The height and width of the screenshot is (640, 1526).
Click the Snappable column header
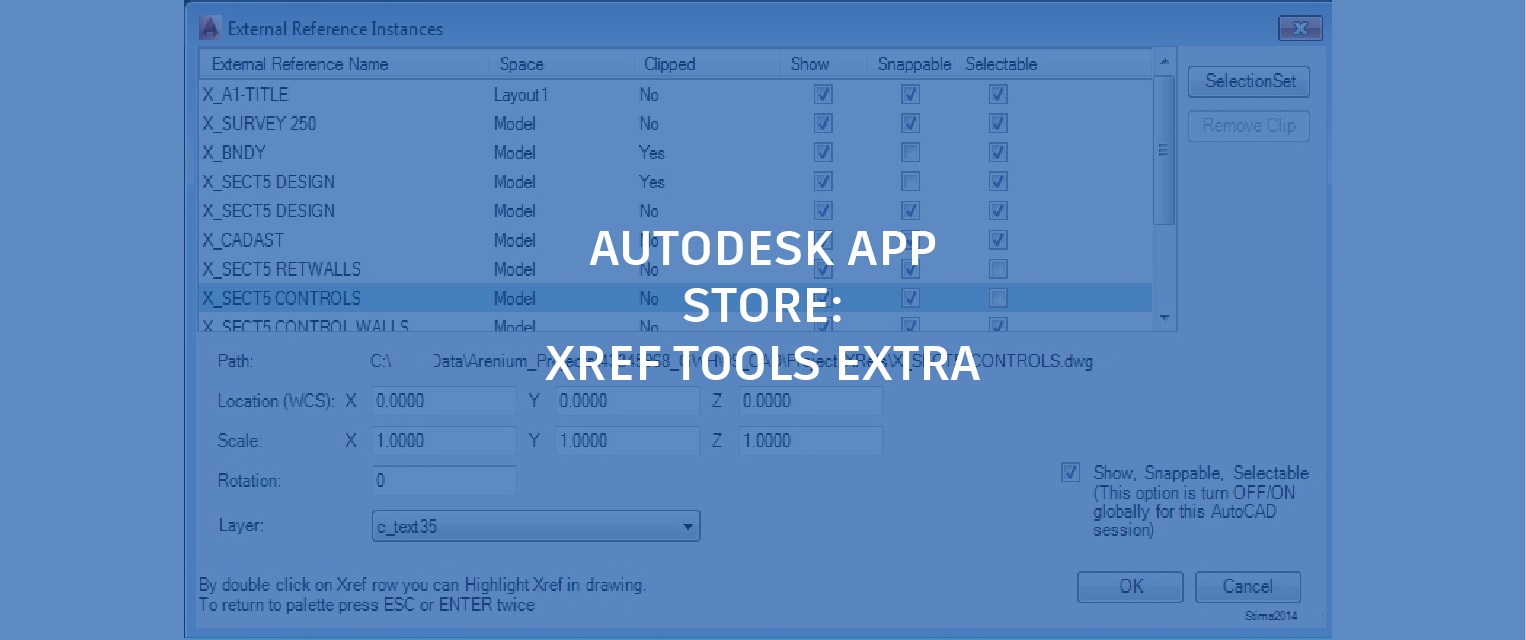(x=913, y=64)
